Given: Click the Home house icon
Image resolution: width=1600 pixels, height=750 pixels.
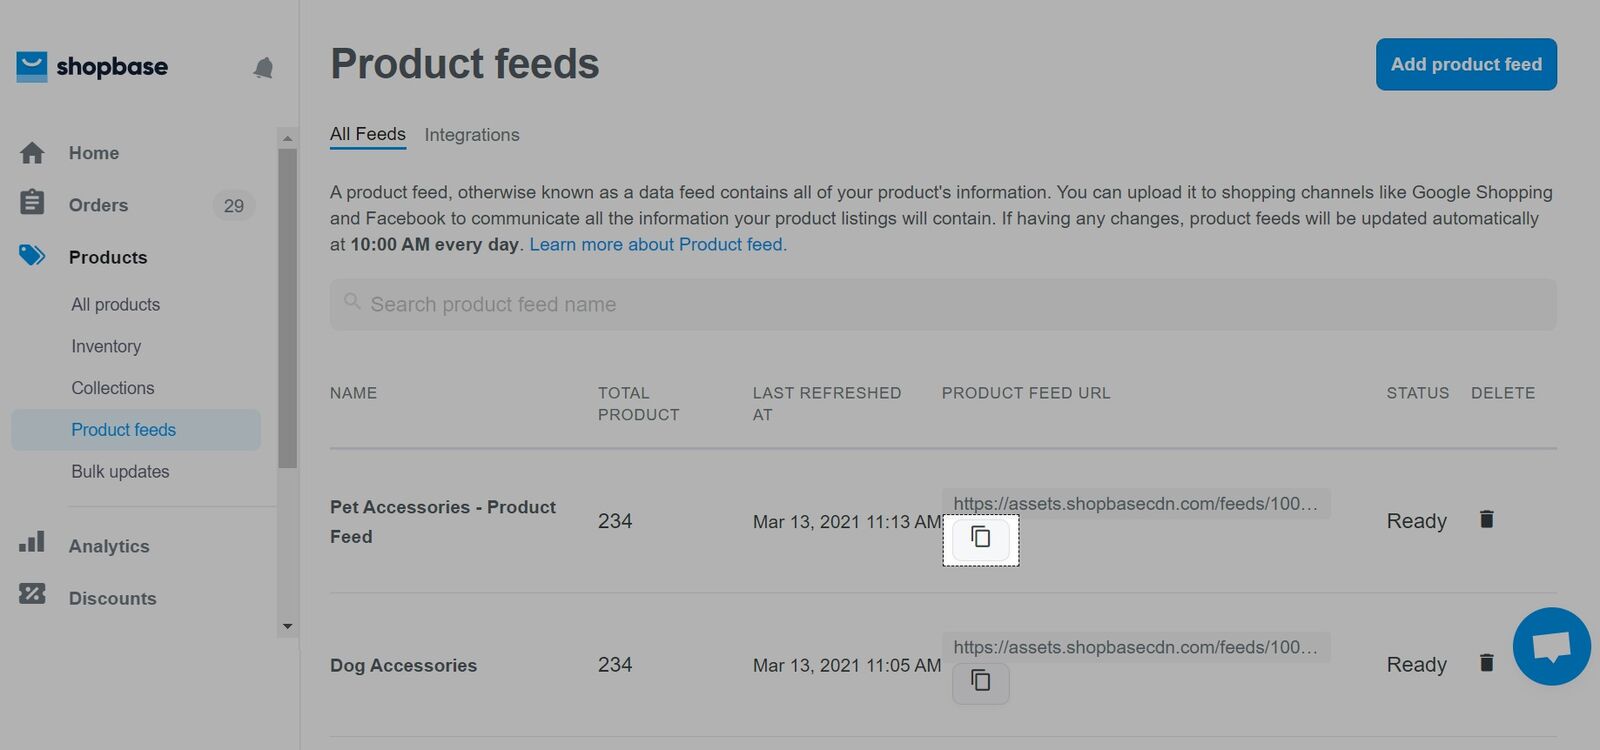Looking at the screenshot, I should pyautogui.click(x=32, y=153).
